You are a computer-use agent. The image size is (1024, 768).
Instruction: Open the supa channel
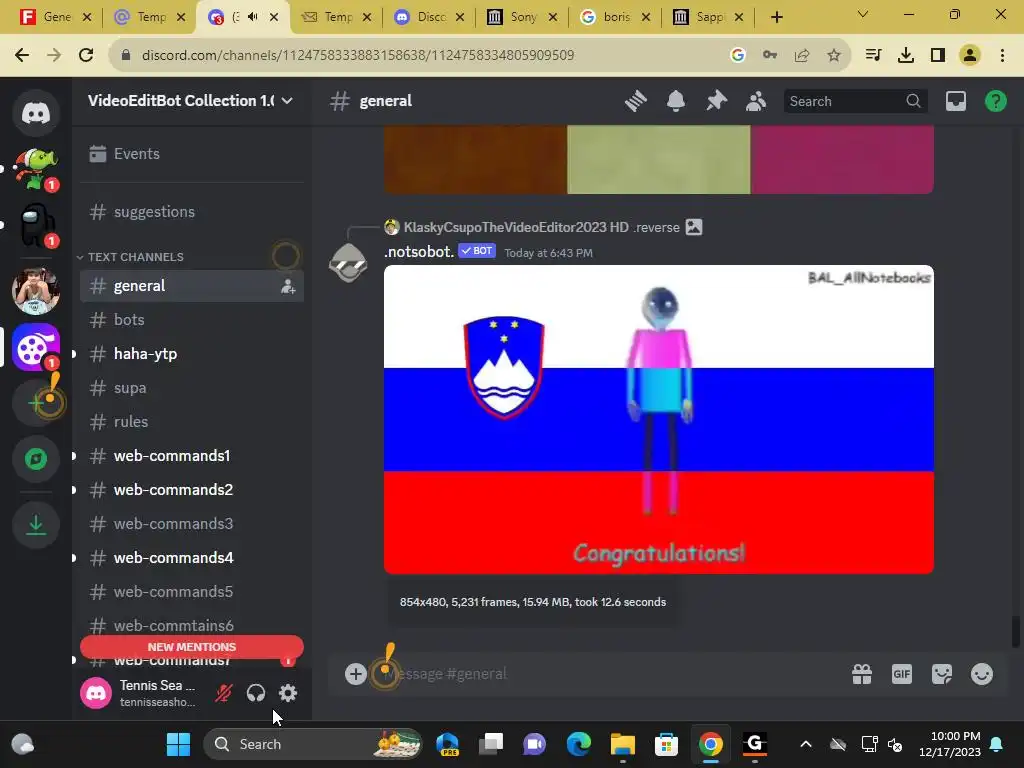191,388
